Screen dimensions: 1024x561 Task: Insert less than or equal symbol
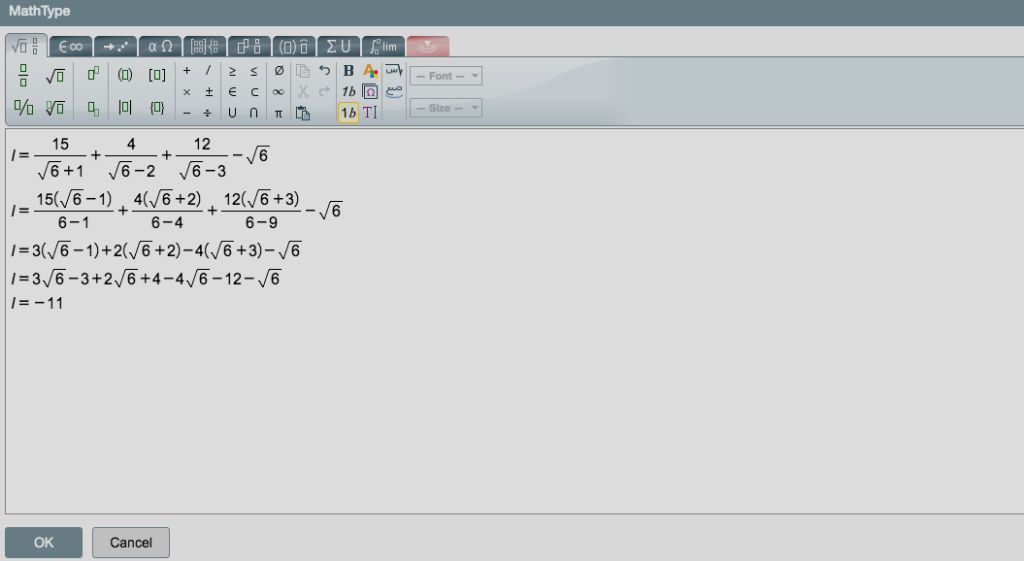click(x=254, y=71)
